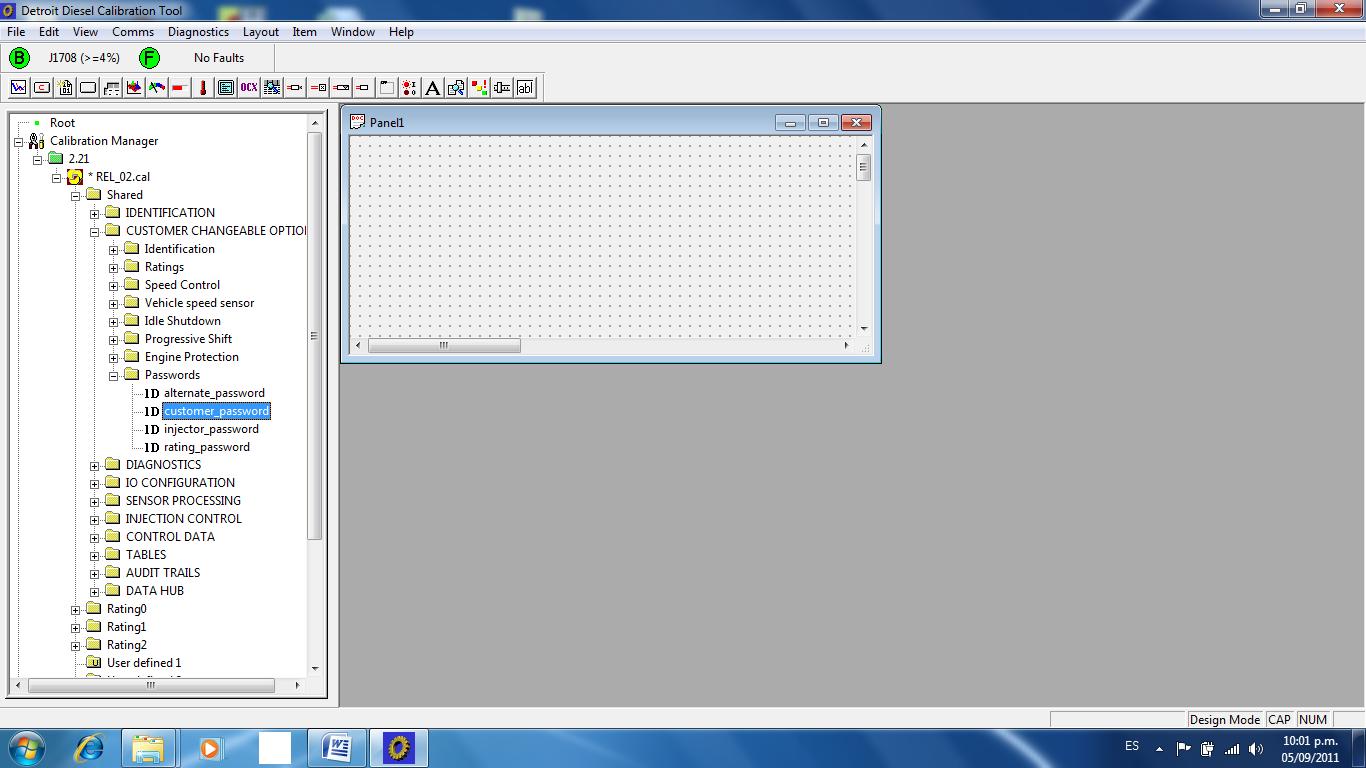The image size is (1366, 768).
Task: Click the tree panel horizontal scrollbar thumb
Action: [x=151, y=686]
